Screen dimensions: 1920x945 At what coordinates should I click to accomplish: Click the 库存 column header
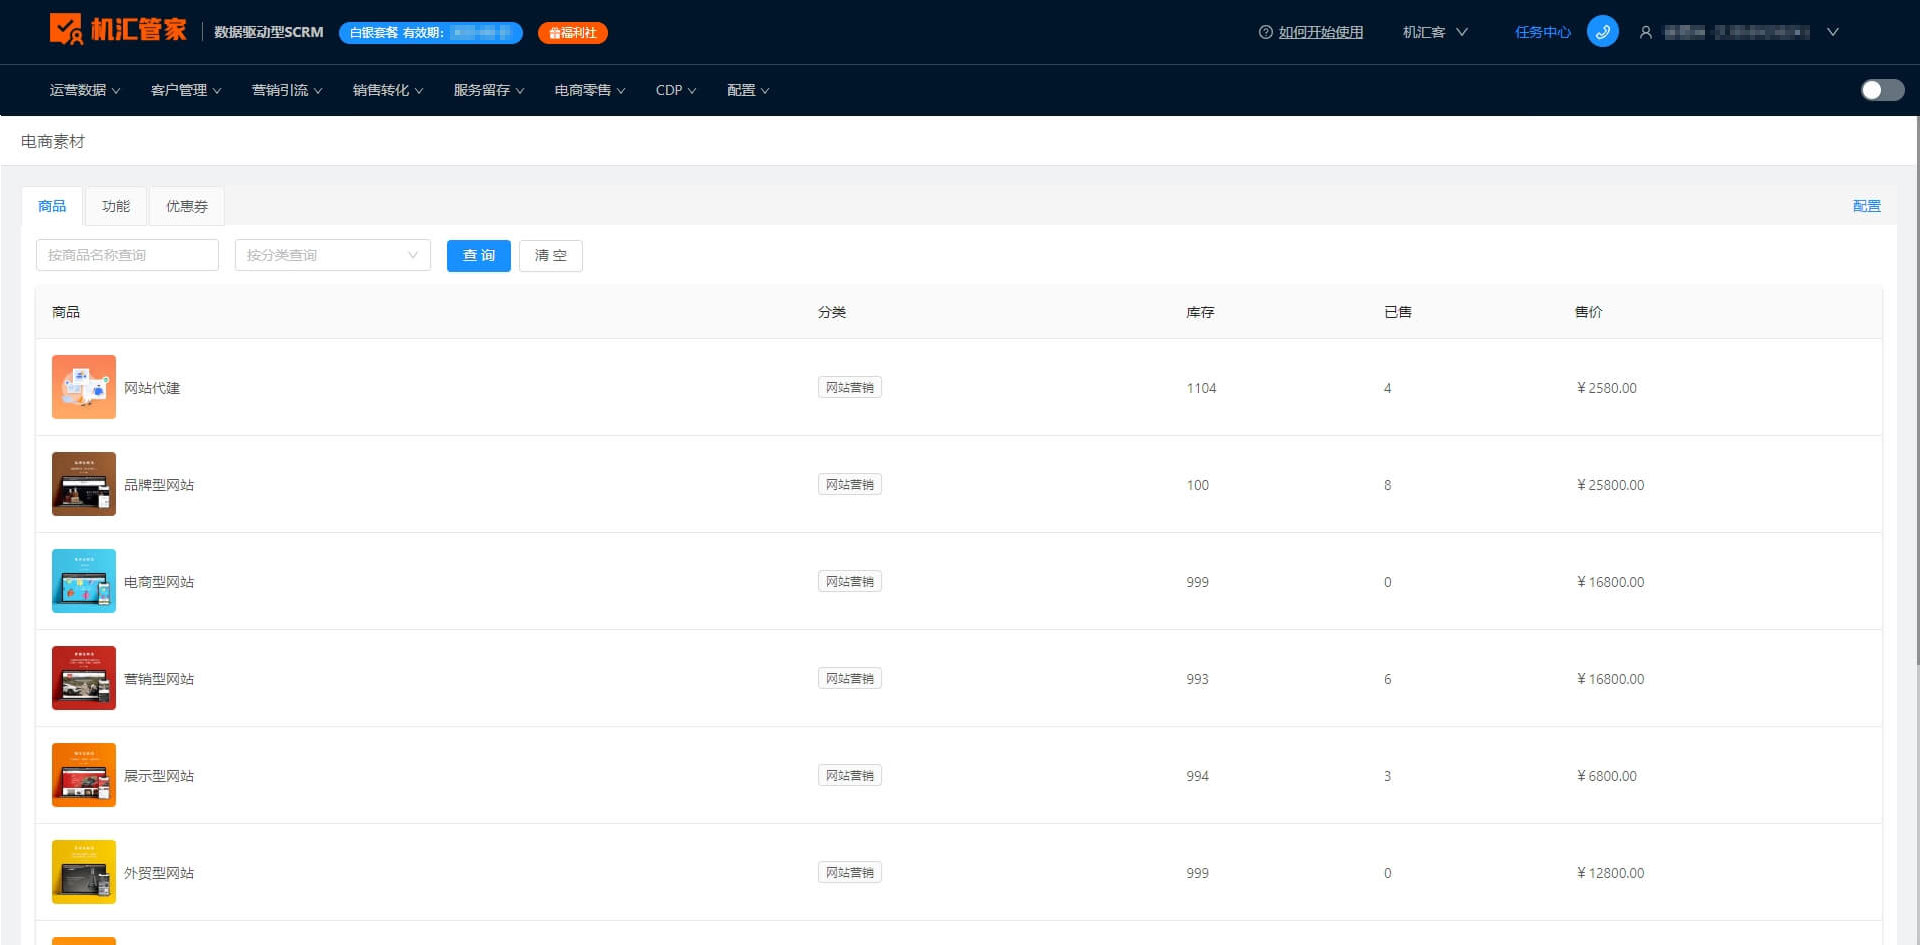click(1200, 312)
